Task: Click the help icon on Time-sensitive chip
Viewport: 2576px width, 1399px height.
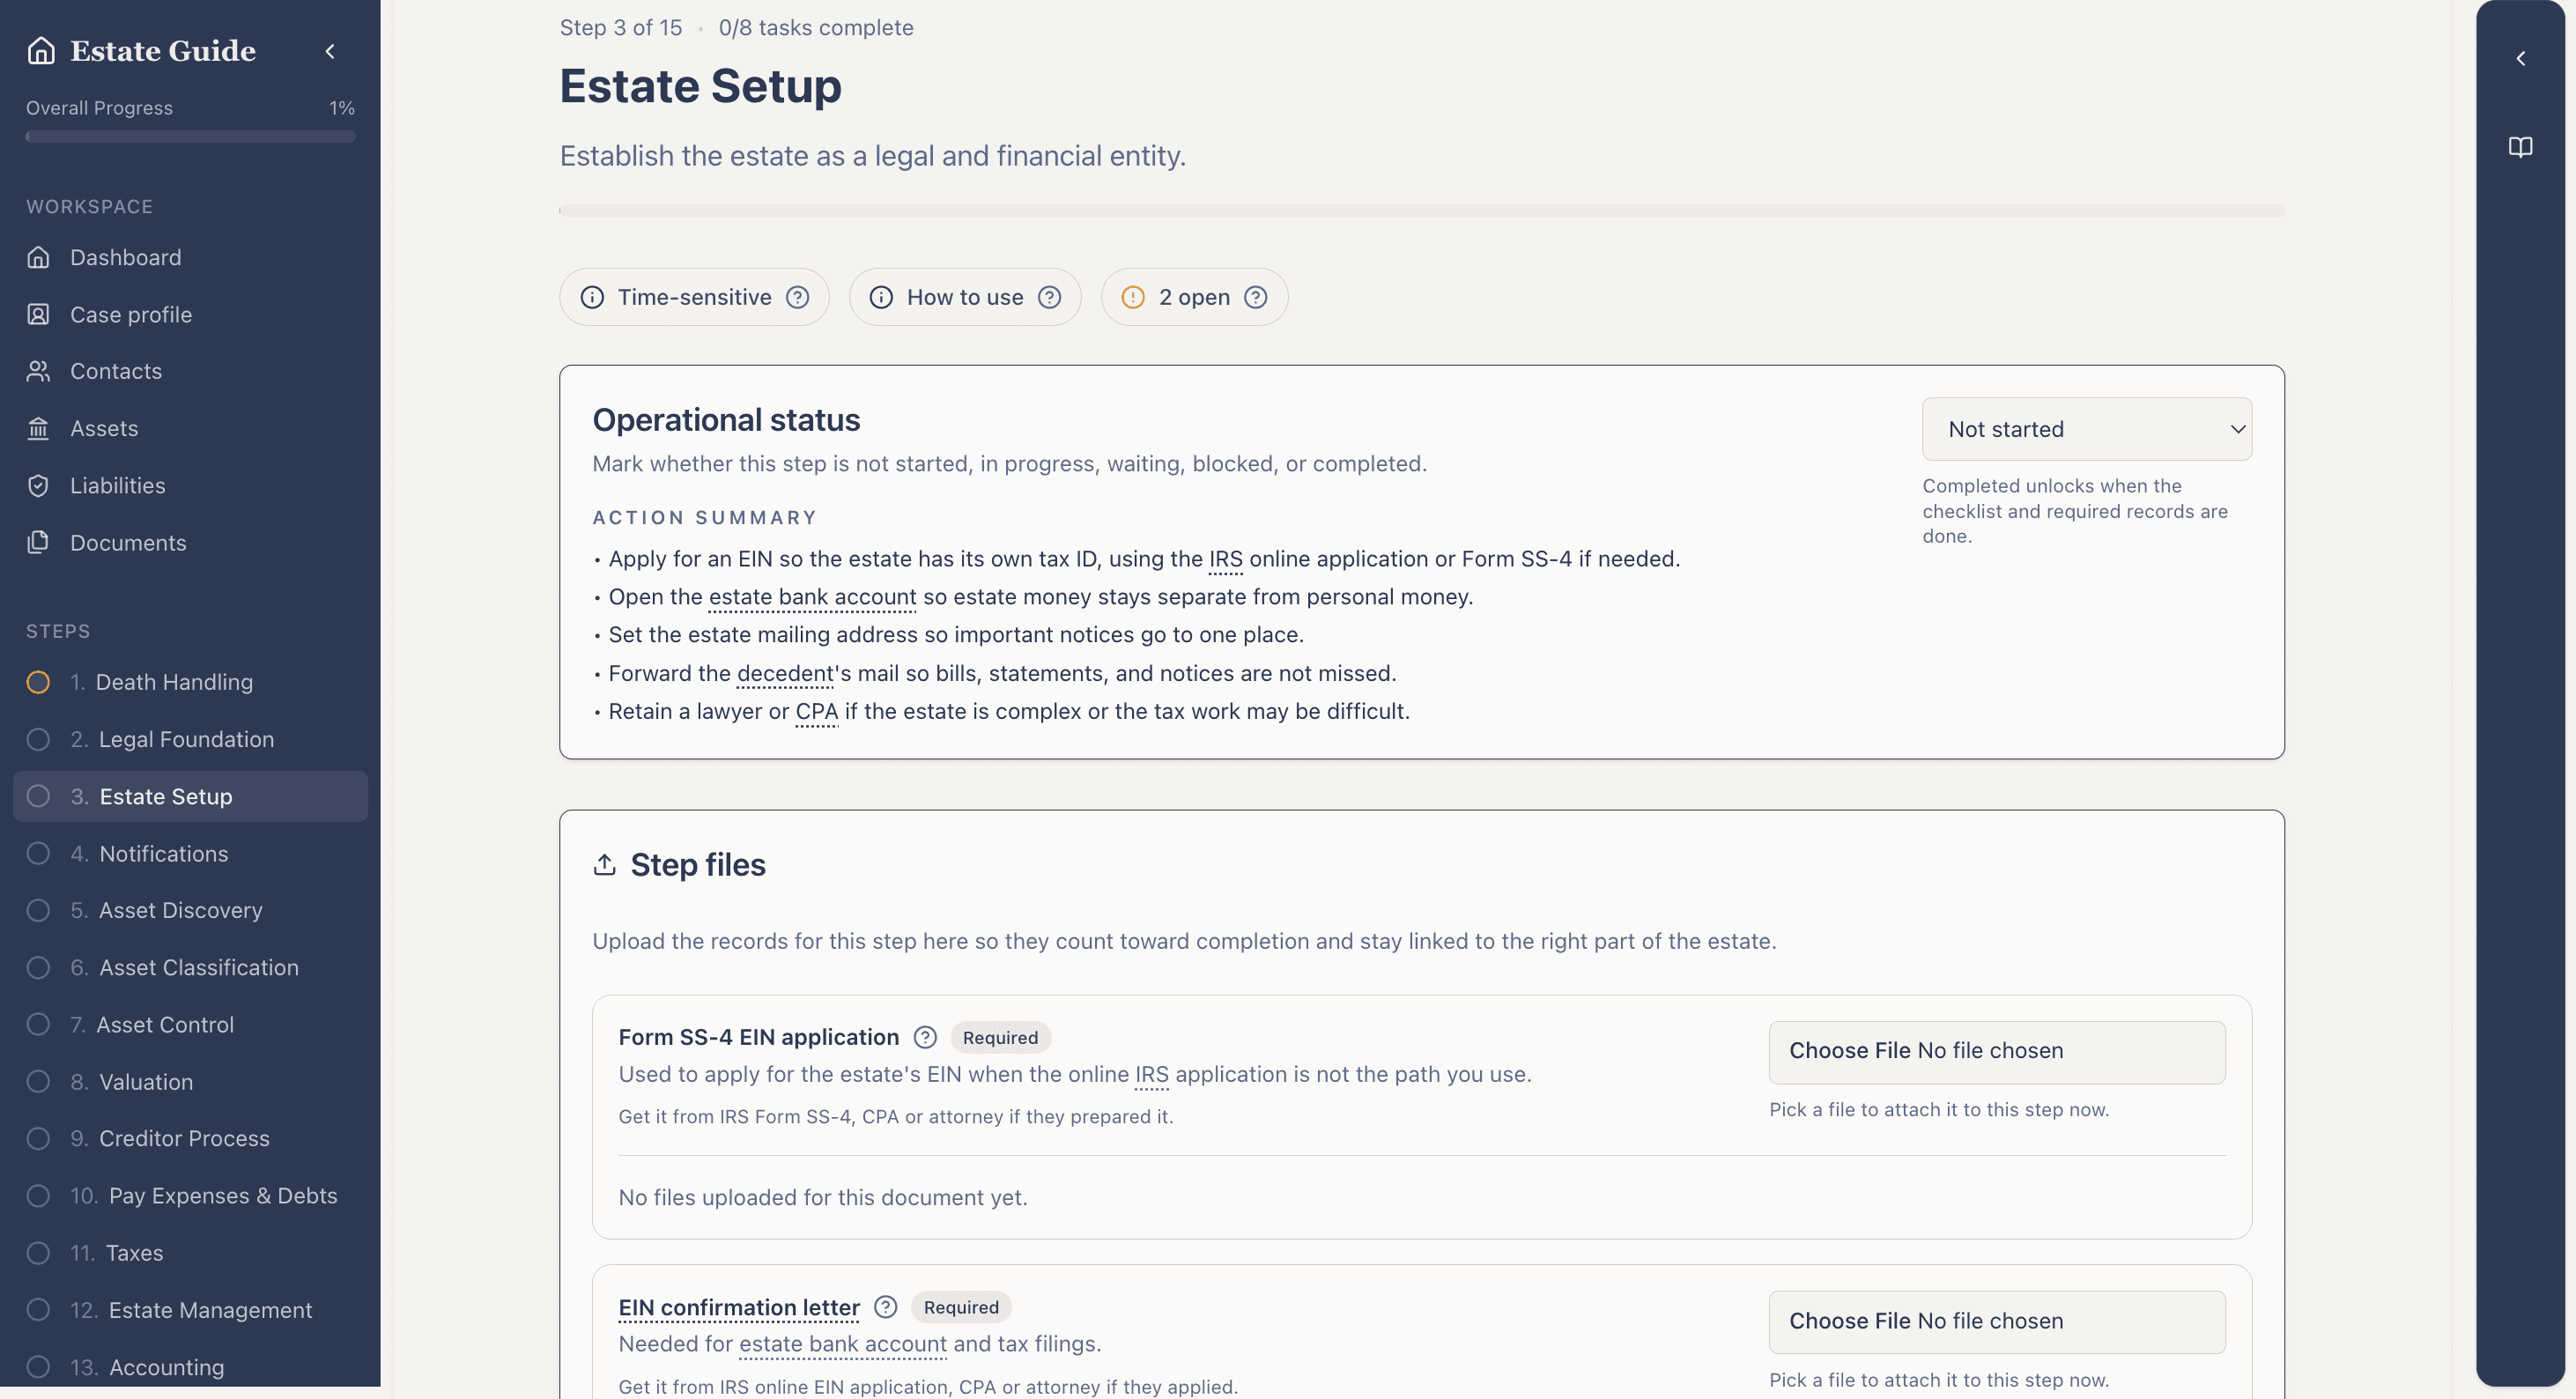Action: point(797,297)
